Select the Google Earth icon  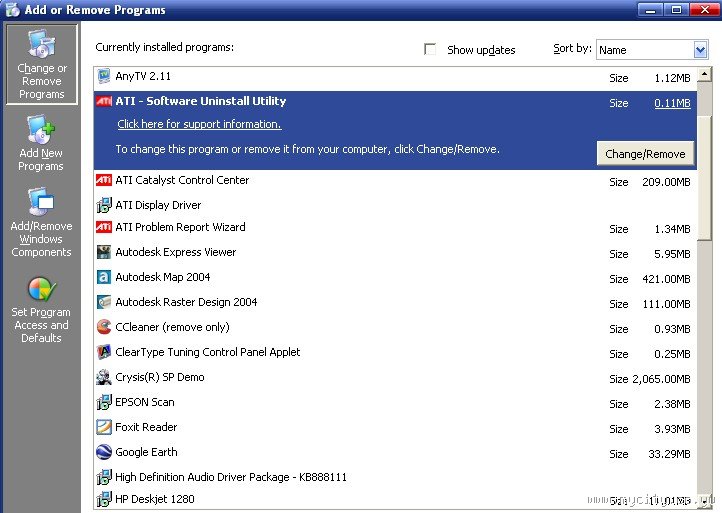coord(103,452)
